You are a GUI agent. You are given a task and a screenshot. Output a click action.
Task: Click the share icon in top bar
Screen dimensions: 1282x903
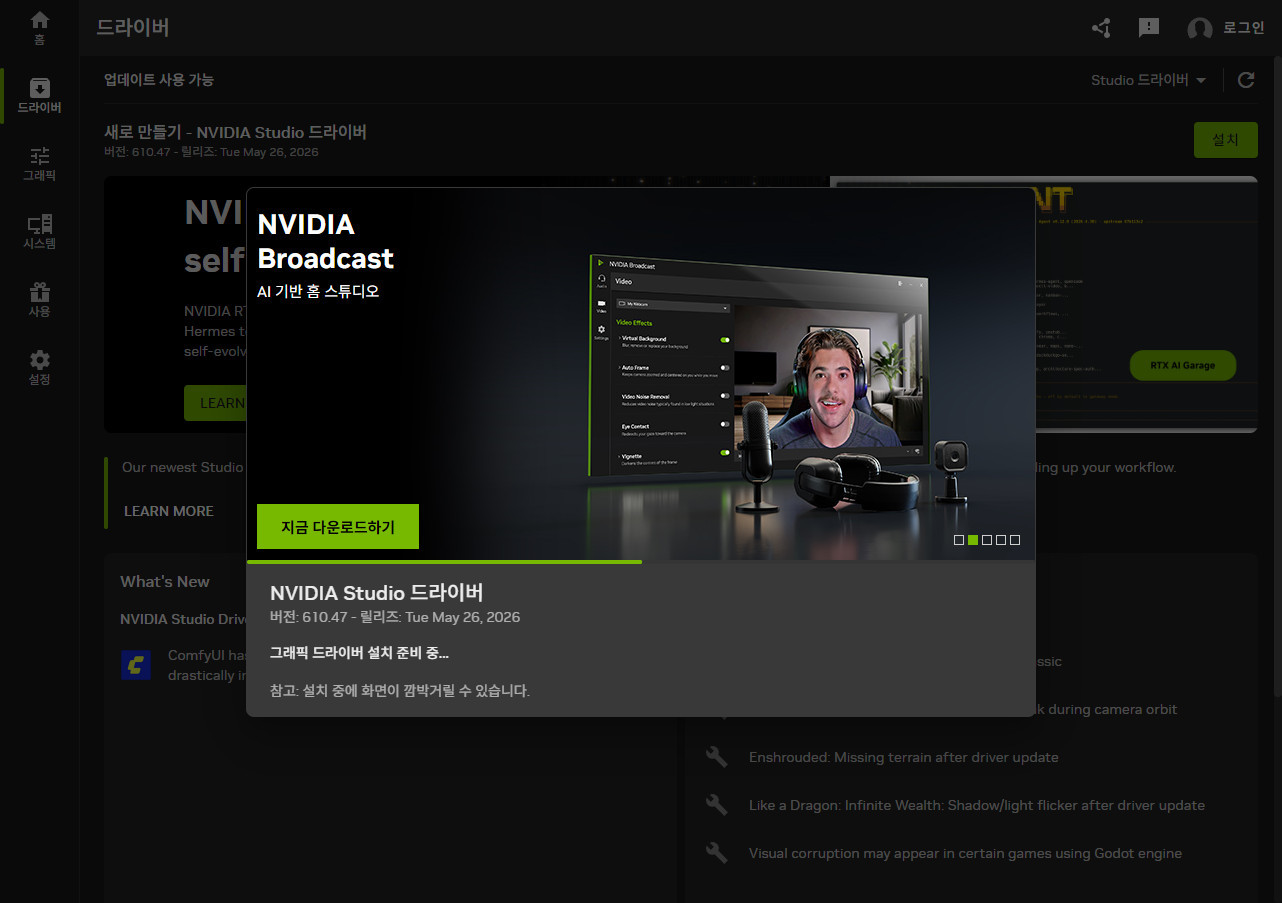[1101, 28]
